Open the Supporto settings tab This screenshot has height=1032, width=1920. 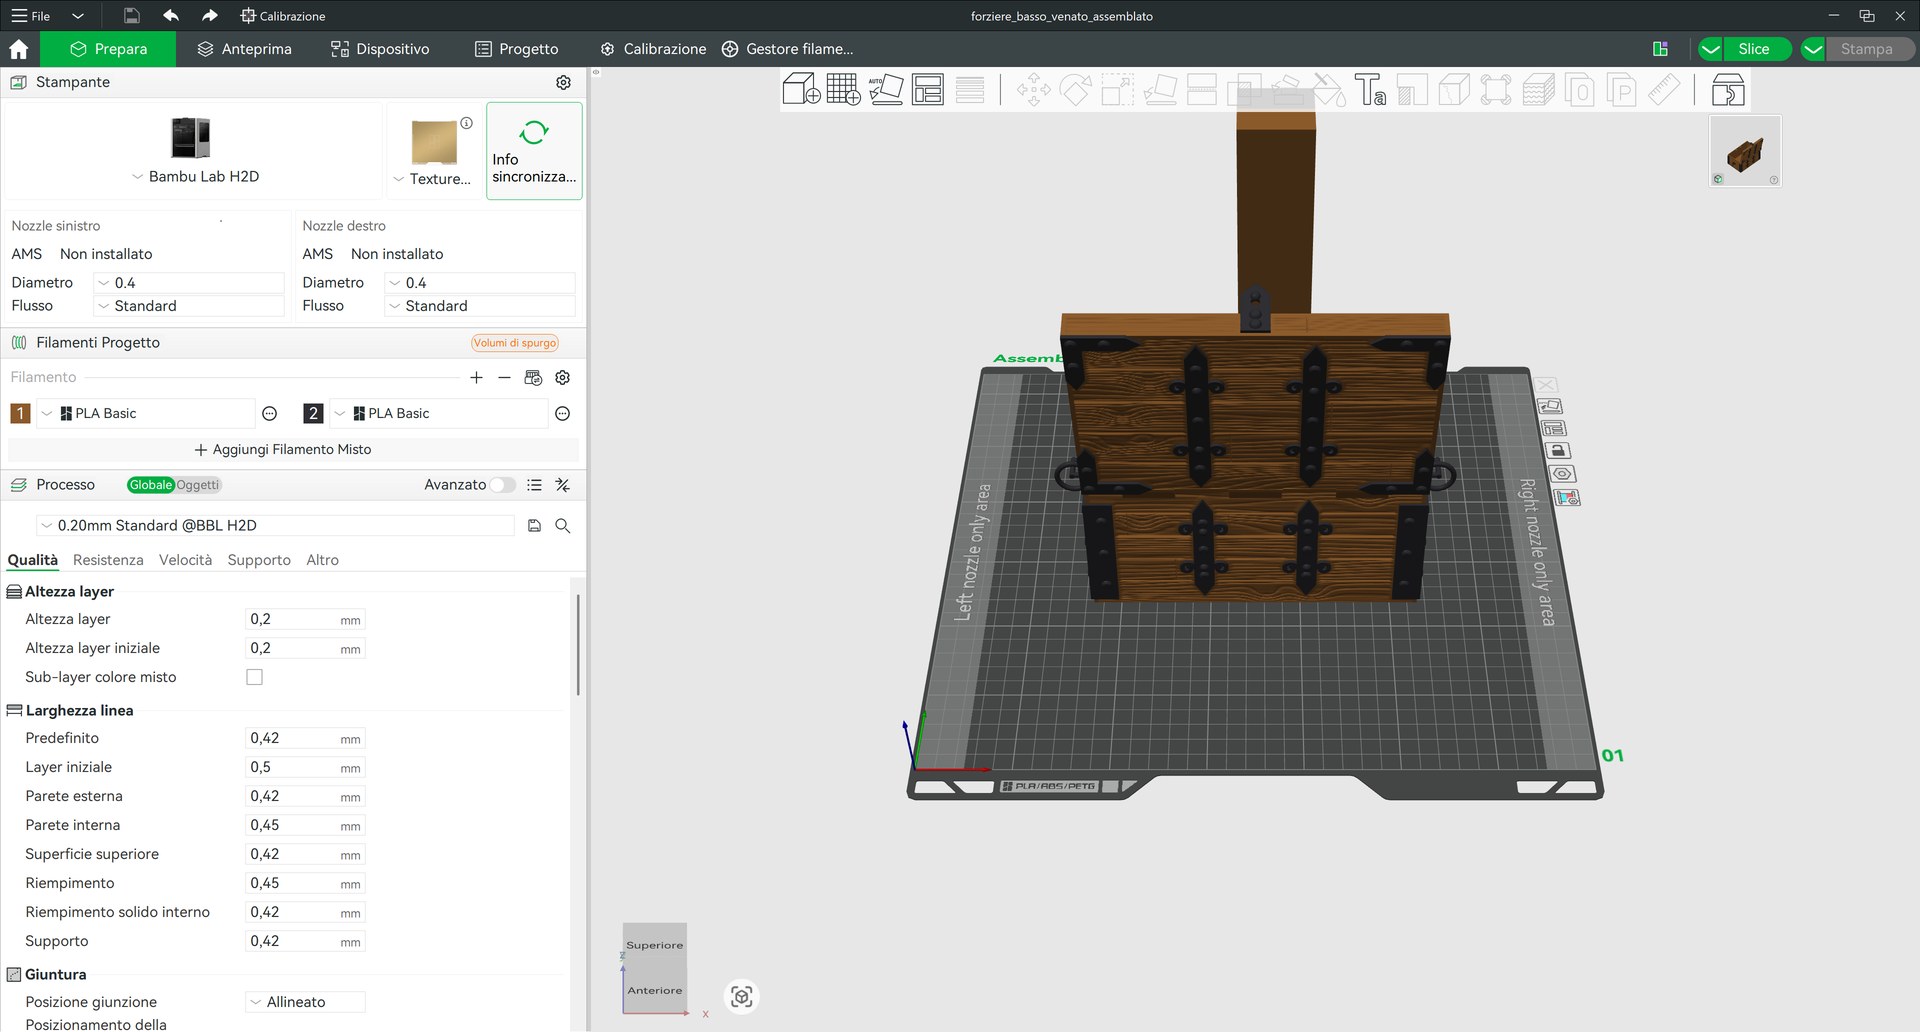tap(259, 560)
